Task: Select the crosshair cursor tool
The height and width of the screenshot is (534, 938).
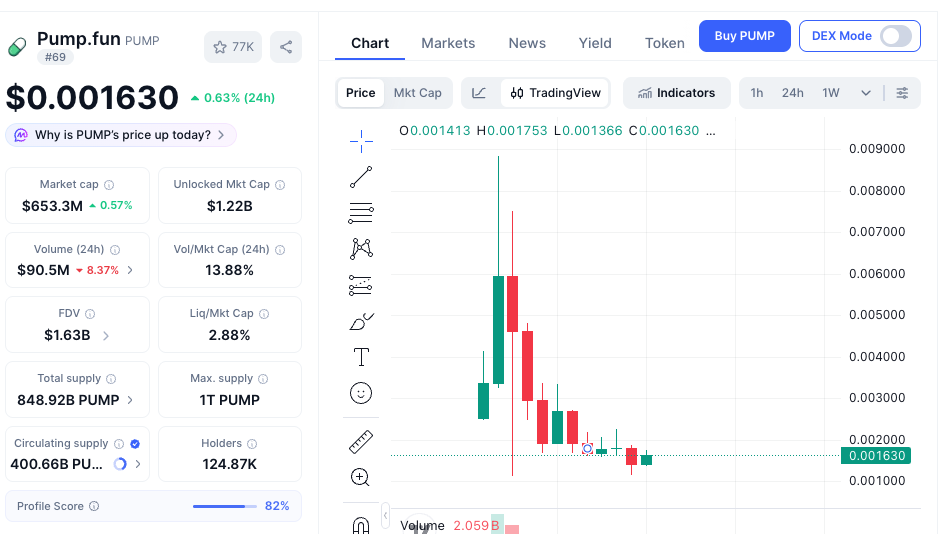Action: (361, 141)
